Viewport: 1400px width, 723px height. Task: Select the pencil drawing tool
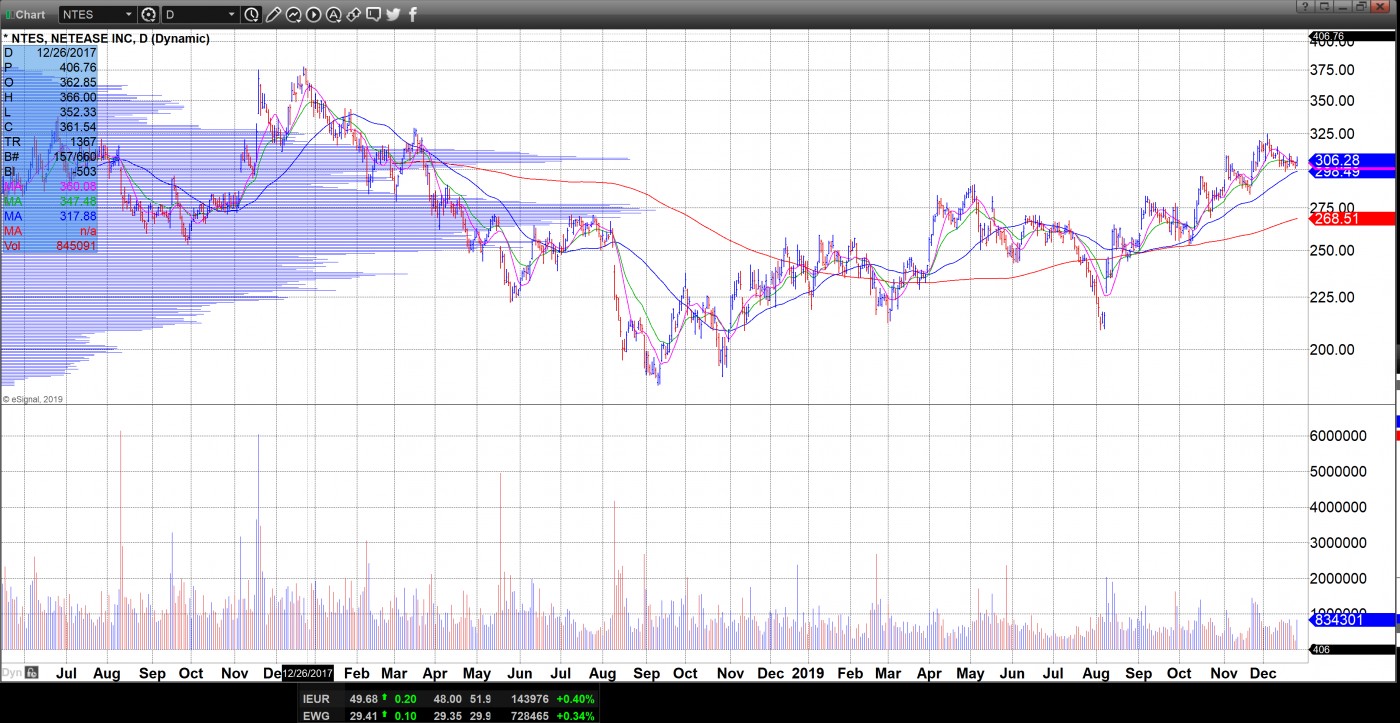[273, 14]
